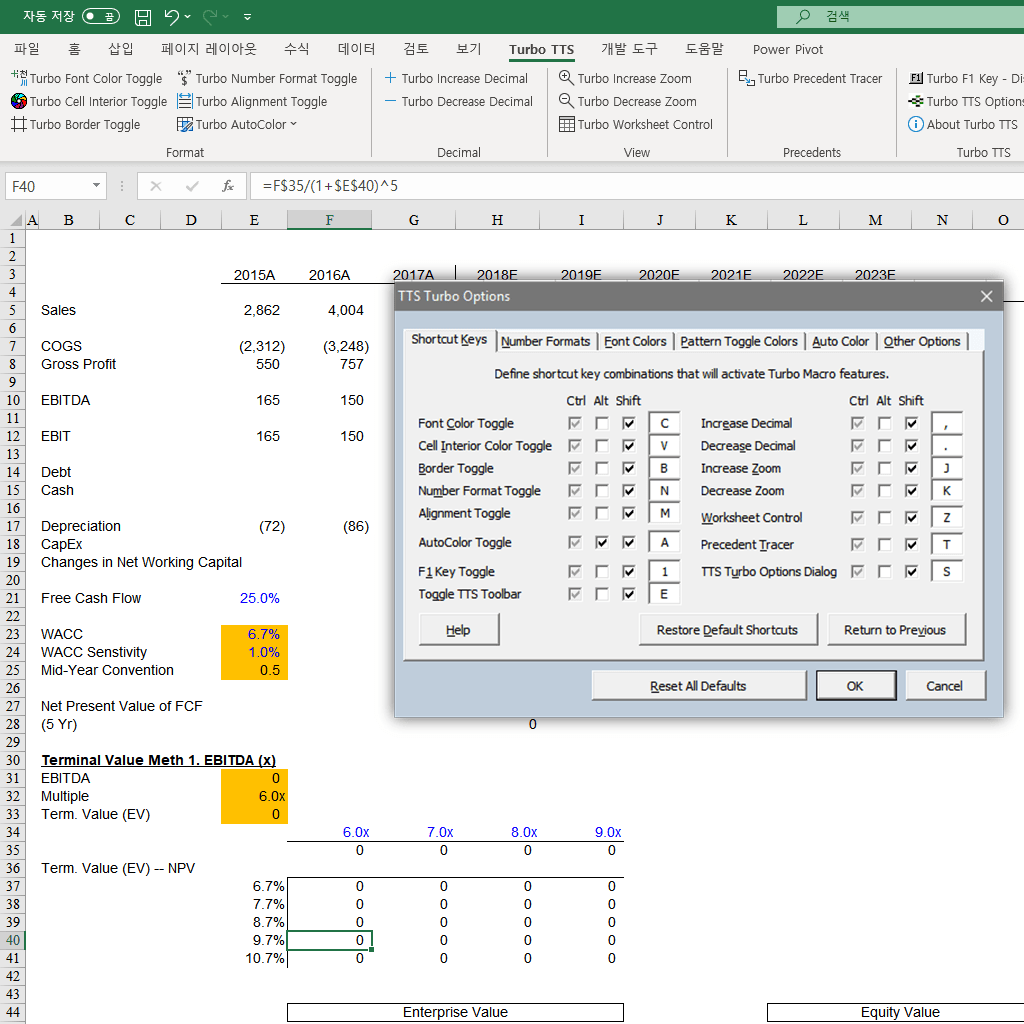Click the Turbo Cell Interior Toggle icon

click(19, 101)
